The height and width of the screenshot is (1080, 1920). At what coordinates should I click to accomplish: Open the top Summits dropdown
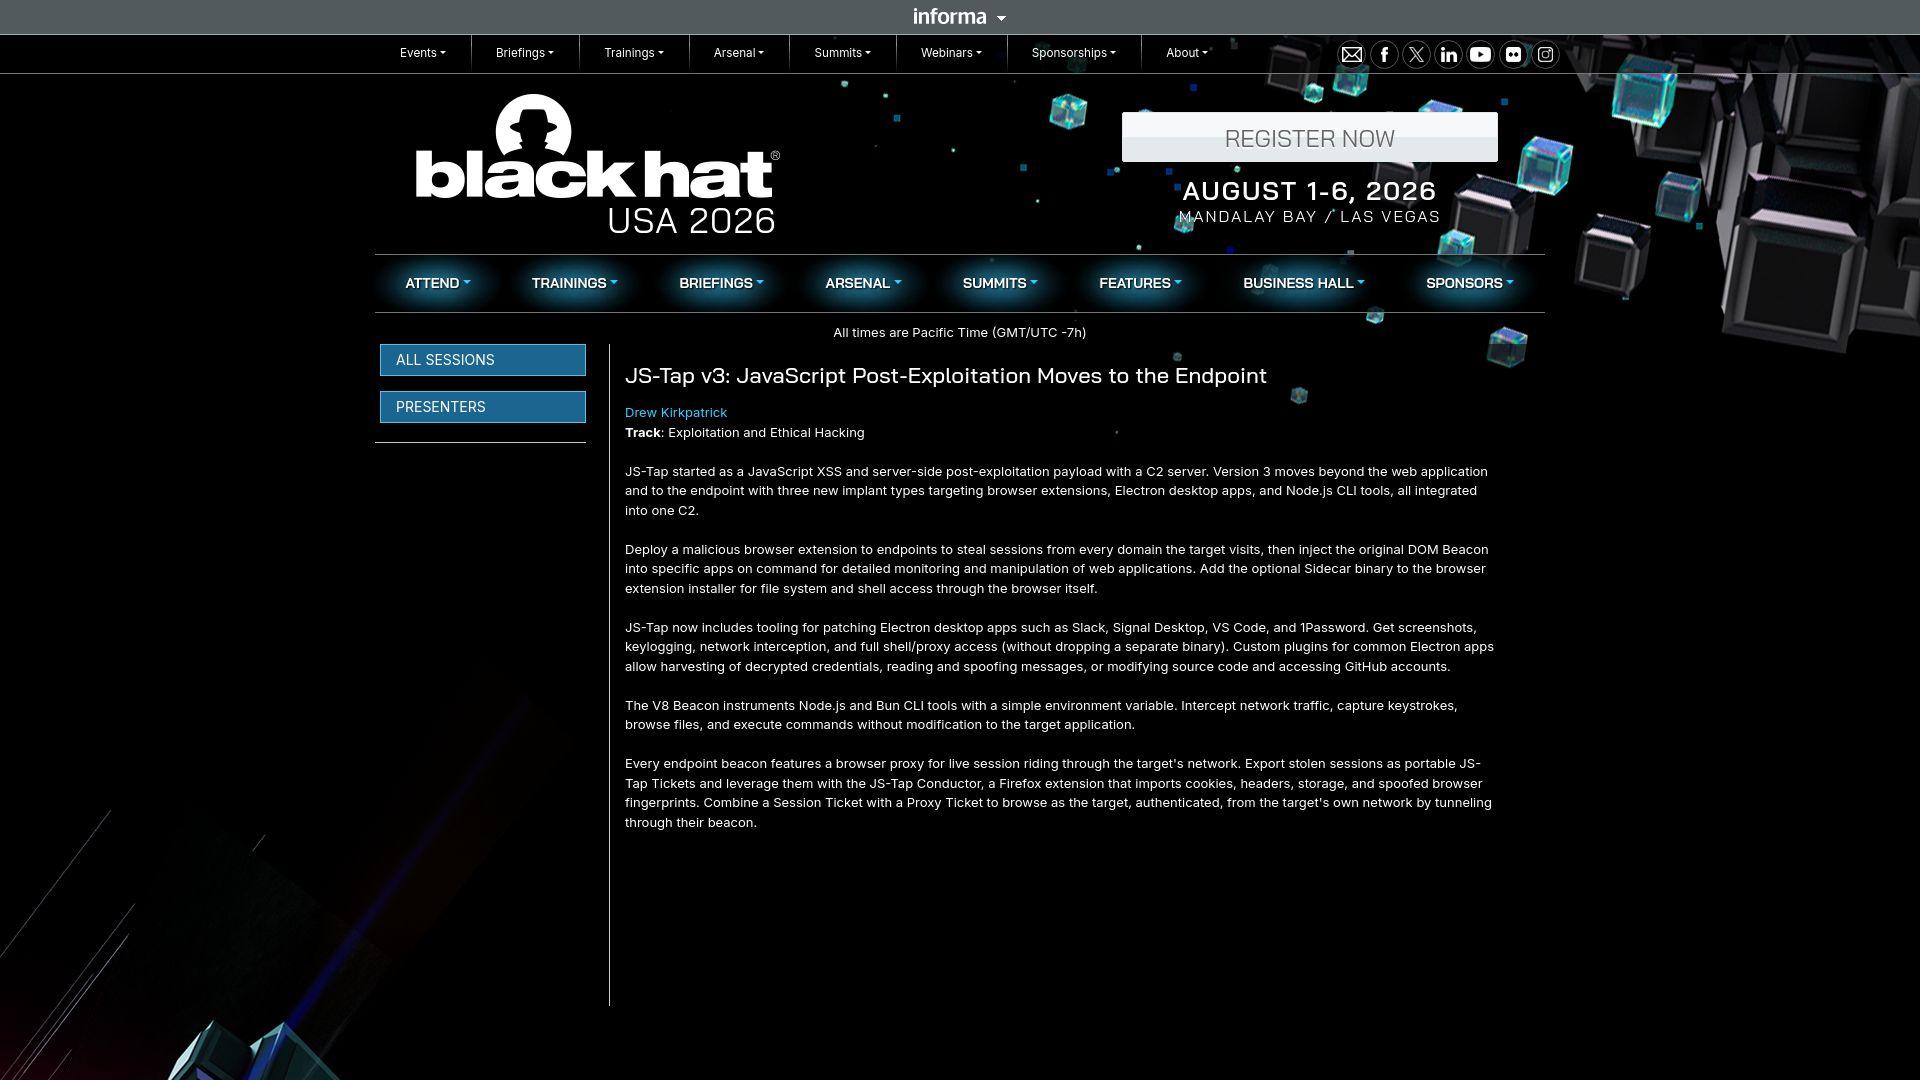pos(843,53)
